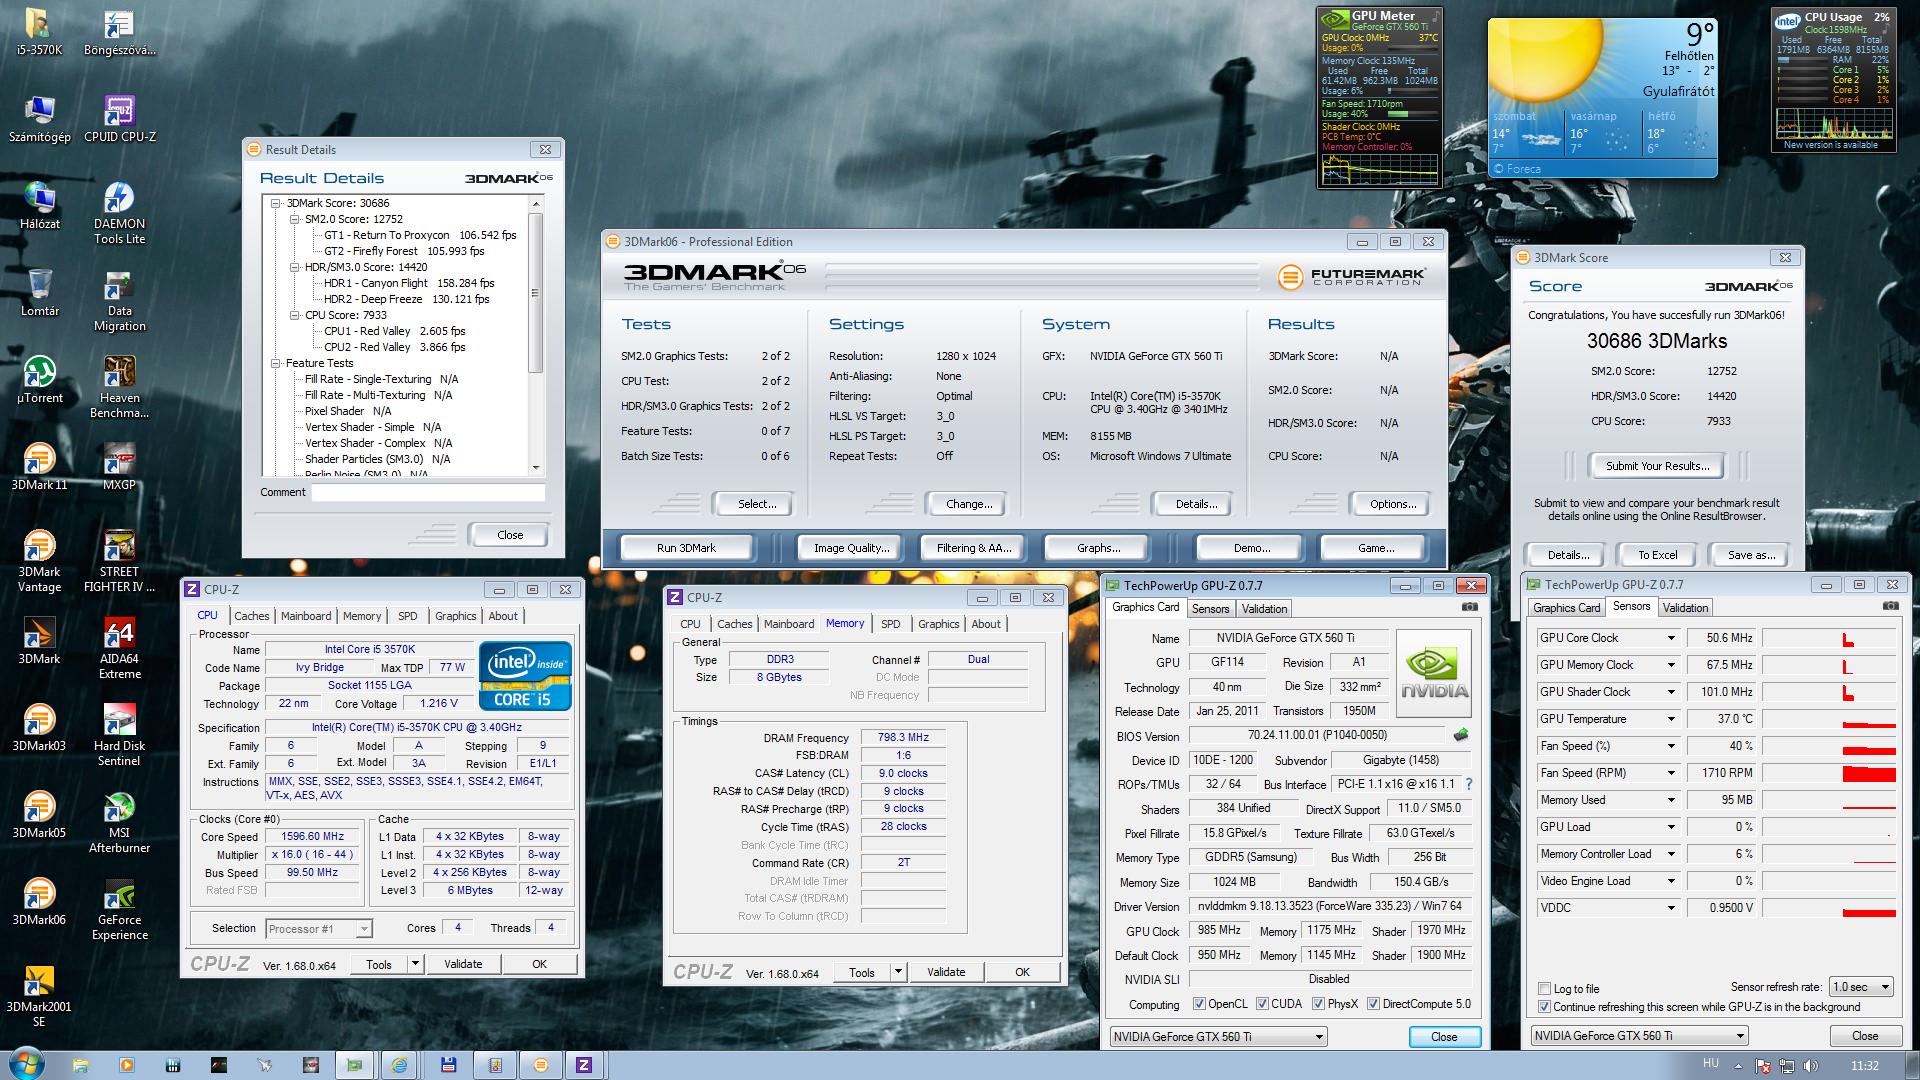
Task: Open GeForce Experience desktop icon
Action: tap(120, 909)
